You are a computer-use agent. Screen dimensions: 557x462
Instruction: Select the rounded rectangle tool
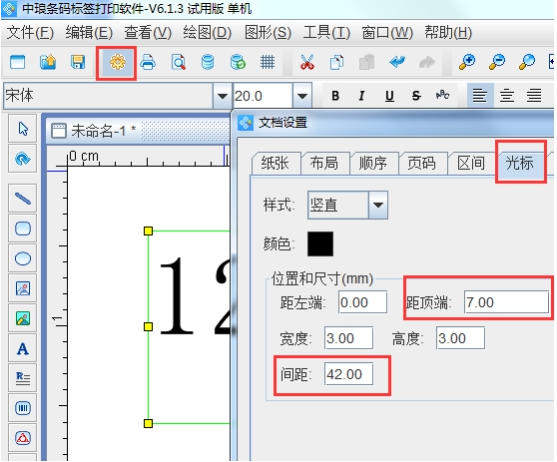(23, 228)
